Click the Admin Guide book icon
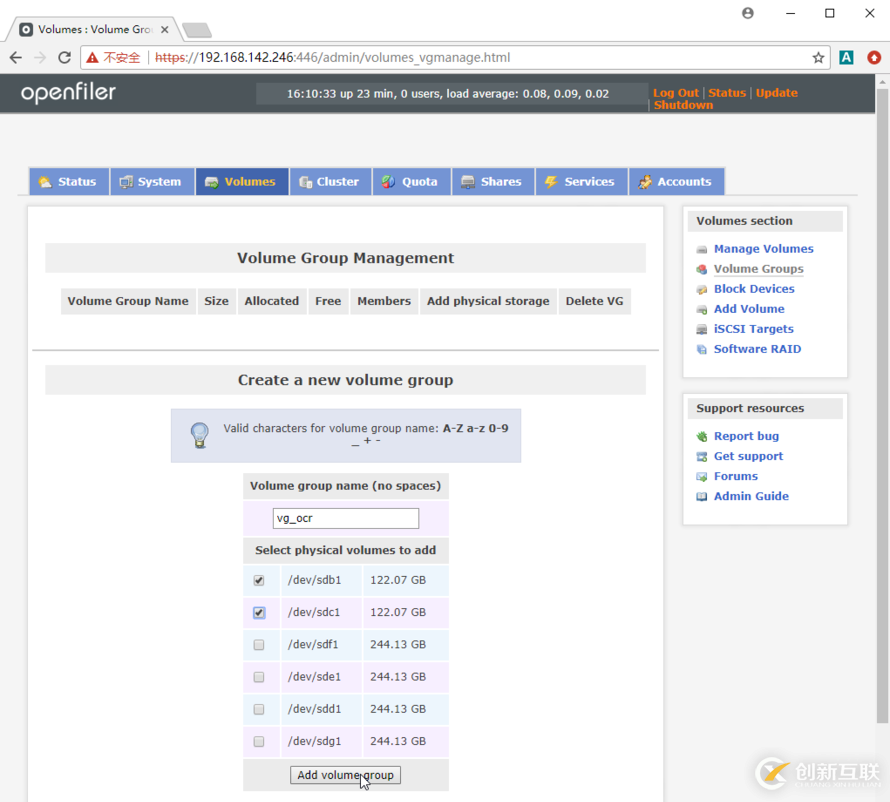The height and width of the screenshot is (802, 890). tap(702, 497)
